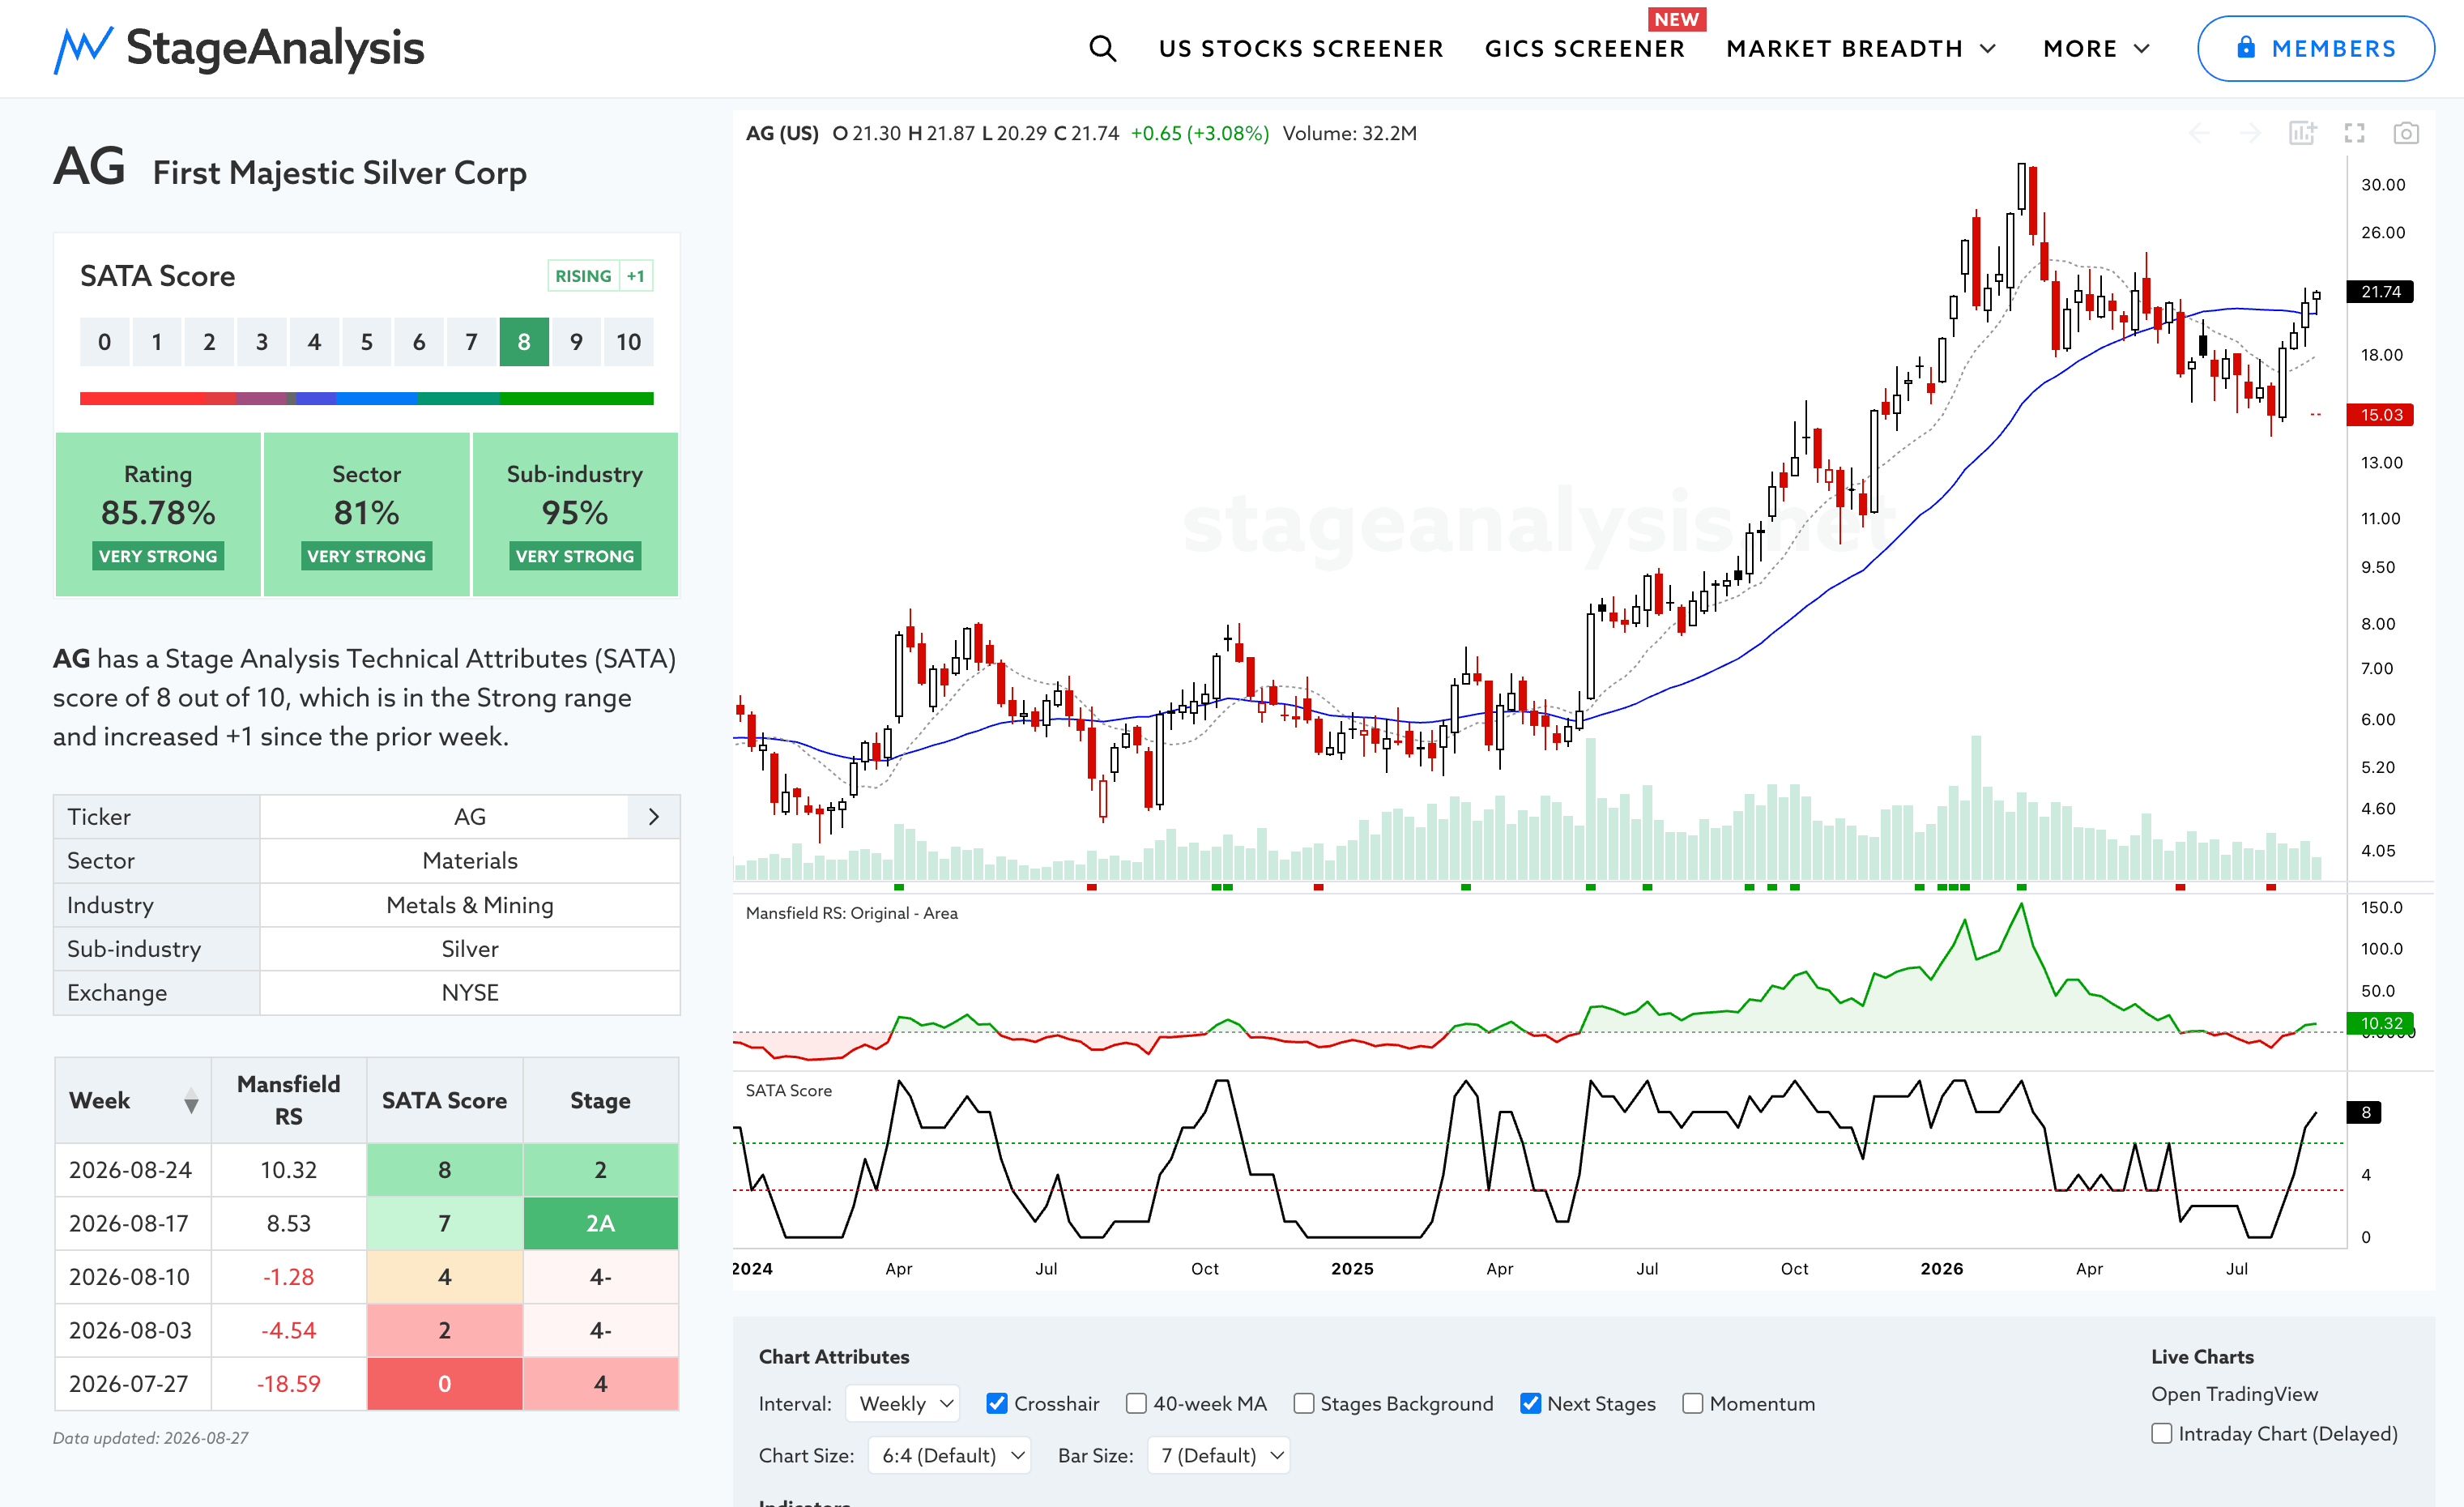Take chart snapshot with camera icon
The height and width of the screenshot is (1507, 2464).
2406,133
